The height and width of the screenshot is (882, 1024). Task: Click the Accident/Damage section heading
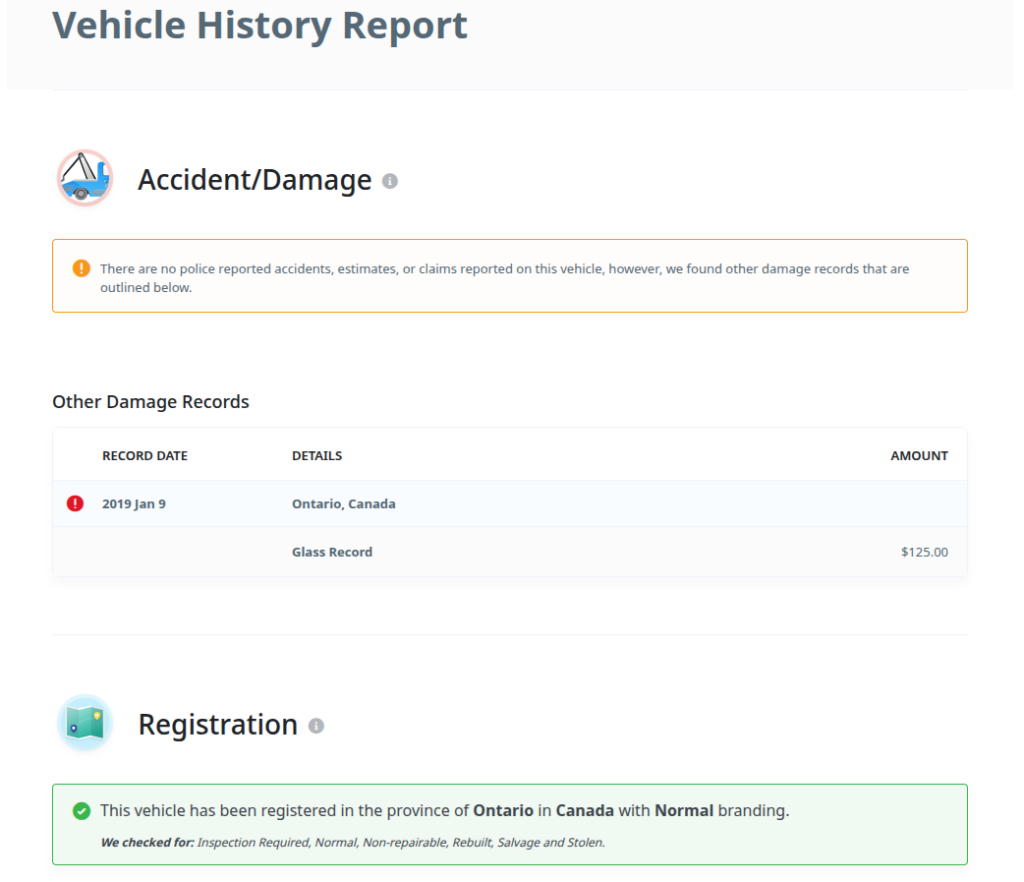coord(254,180)
